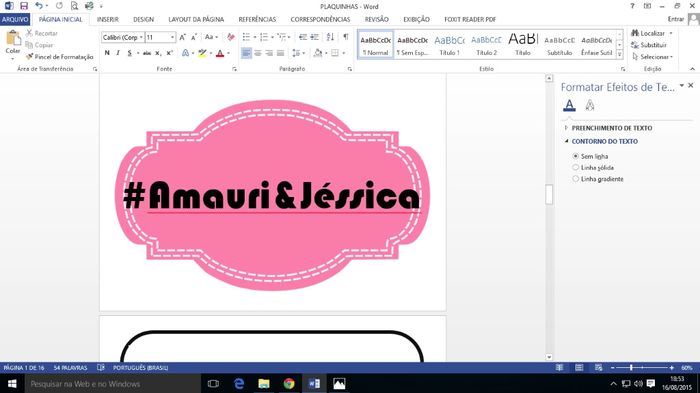Align text left
This screenshot has width=700, height=393.
pyautogui.click(x=246, y=53)
